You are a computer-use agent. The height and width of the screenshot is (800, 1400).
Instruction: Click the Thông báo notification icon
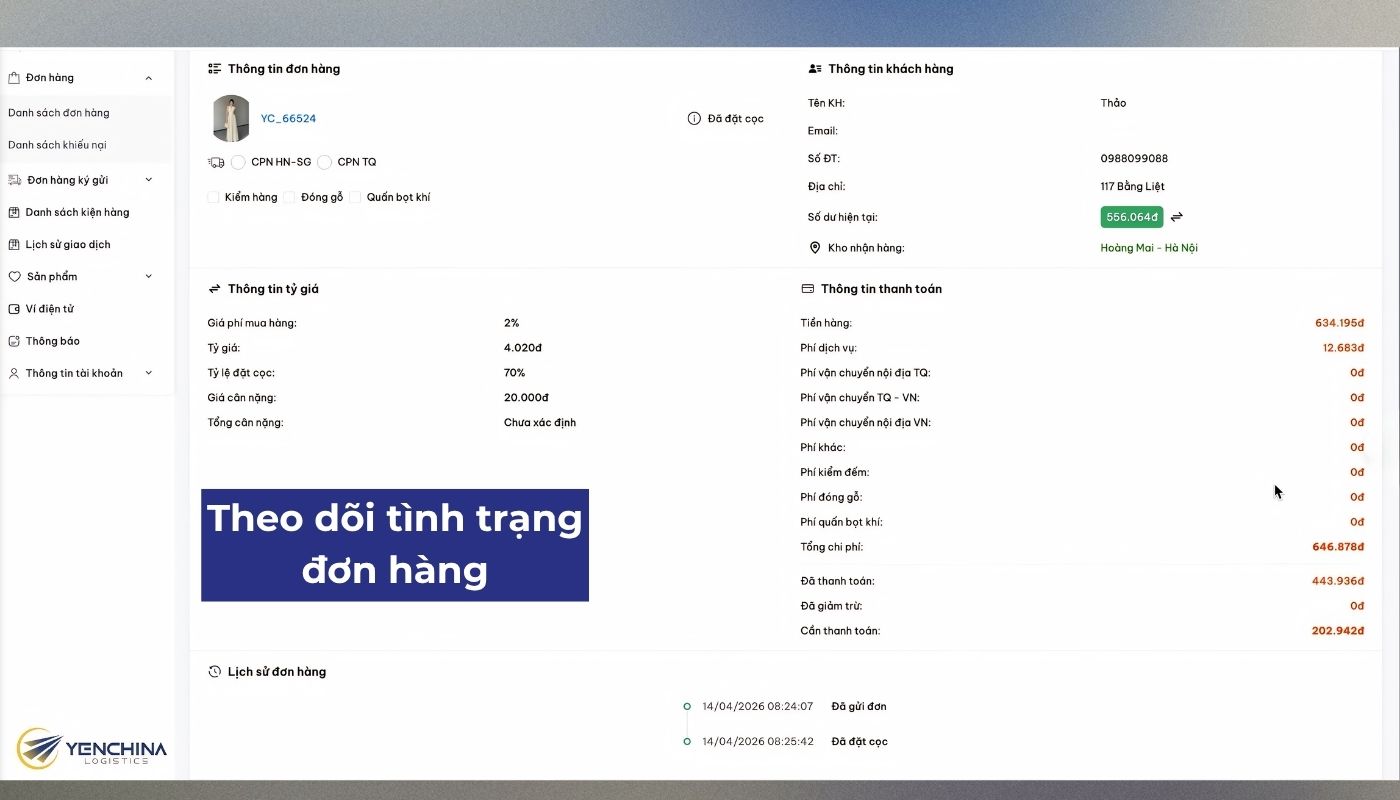(14, 340)
